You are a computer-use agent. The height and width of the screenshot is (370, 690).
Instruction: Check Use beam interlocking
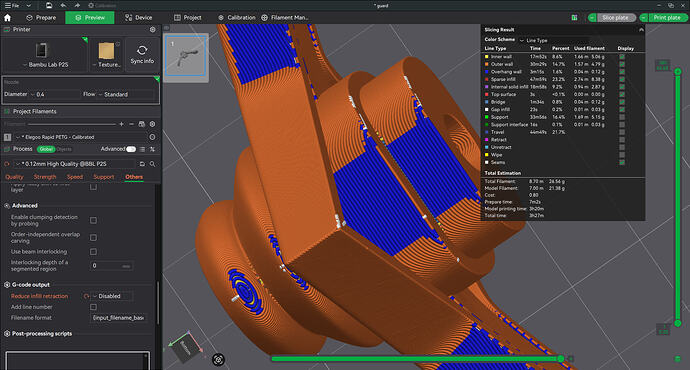(93, 252)
